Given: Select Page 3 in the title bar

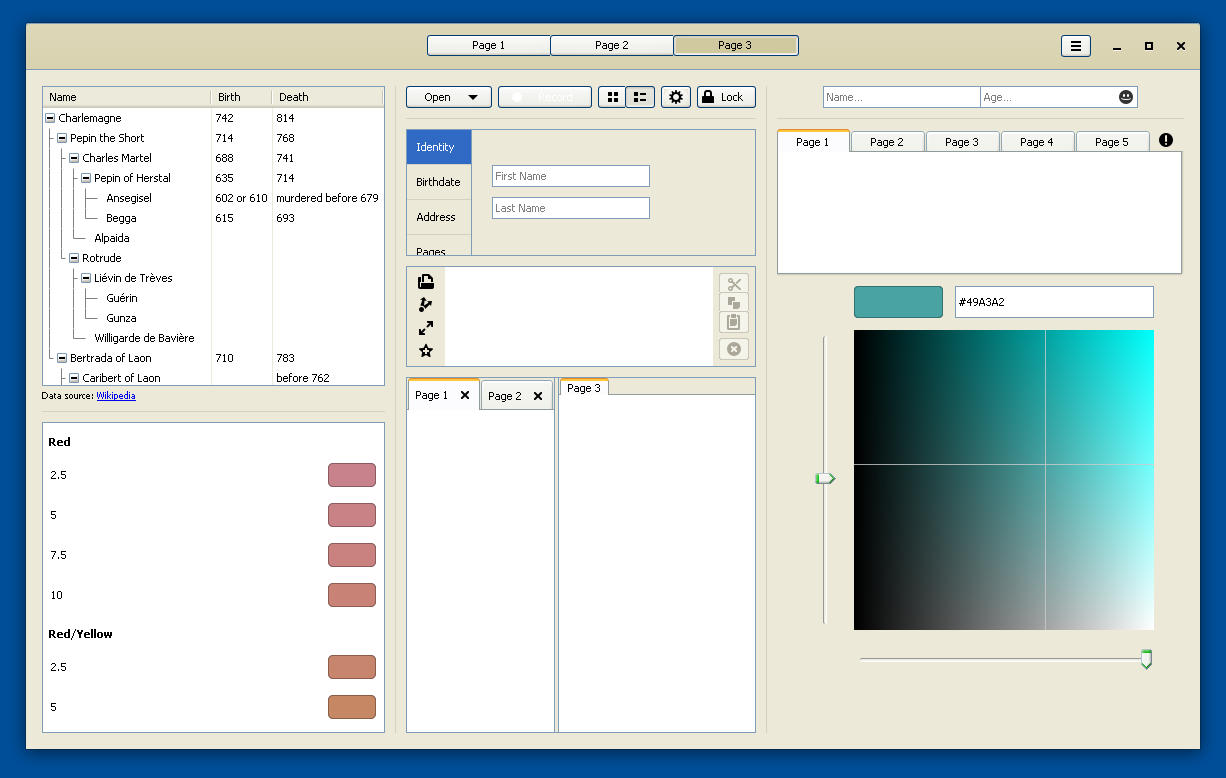Looking at the screenshot, I should pos(736,45).
